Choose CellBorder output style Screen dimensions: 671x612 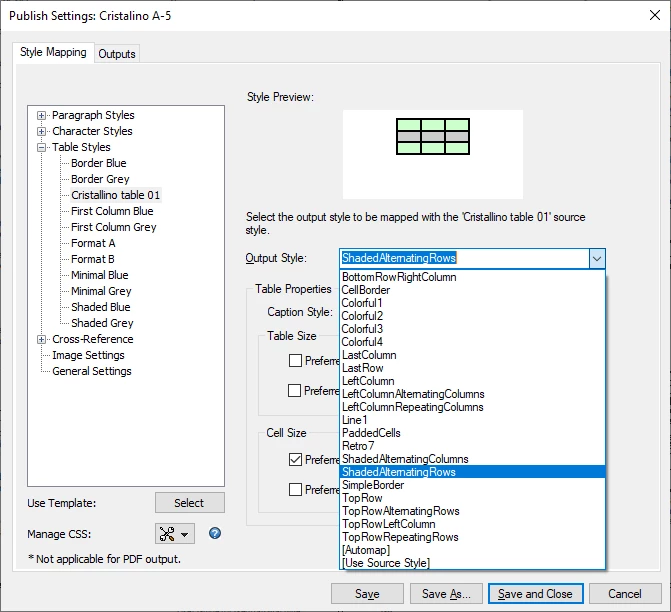coord(472,290)
